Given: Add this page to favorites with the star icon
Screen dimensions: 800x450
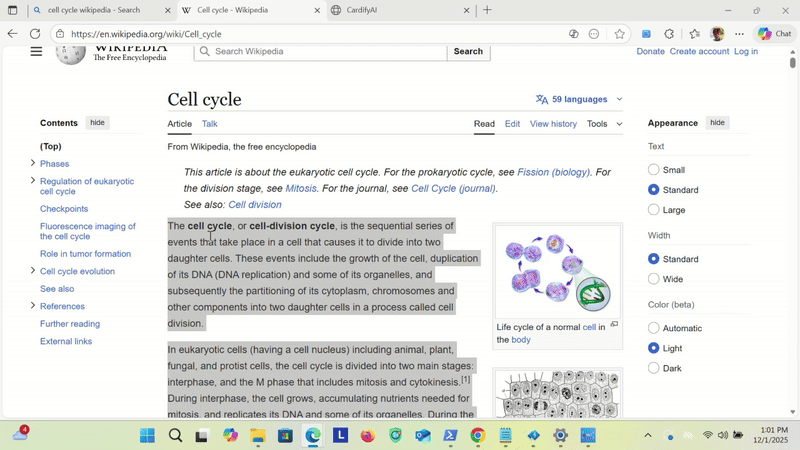Looking at the screenshot, I should click(619, 34).
